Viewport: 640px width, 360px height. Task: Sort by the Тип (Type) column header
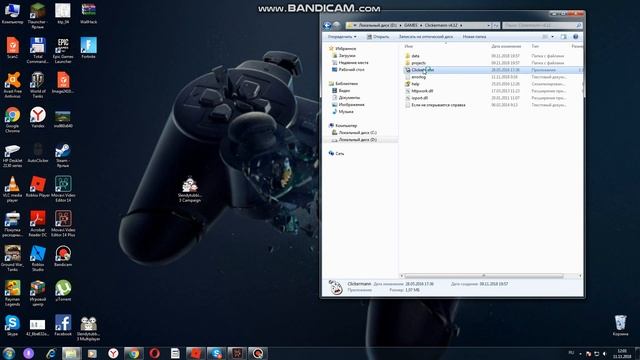click(535, 47)
